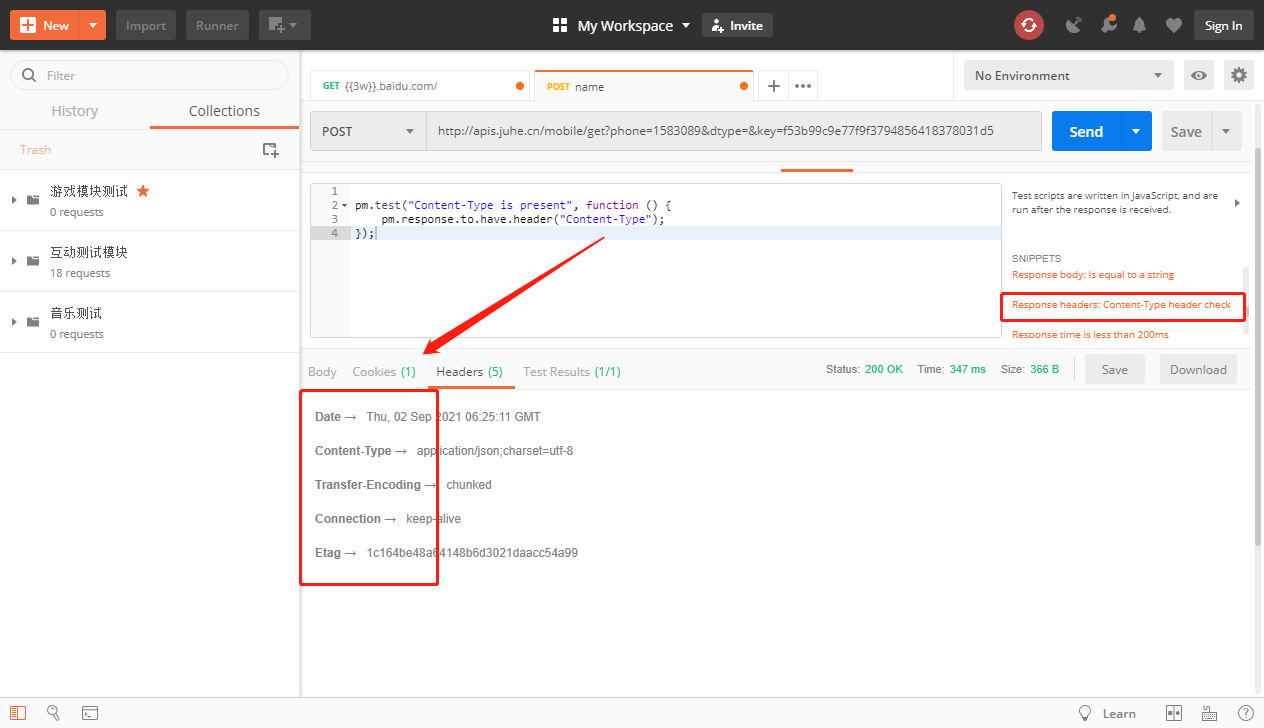This screenshot has height=728, width=1264.
Task: Click the sync status icon in header
Action: coord(1029,25)
